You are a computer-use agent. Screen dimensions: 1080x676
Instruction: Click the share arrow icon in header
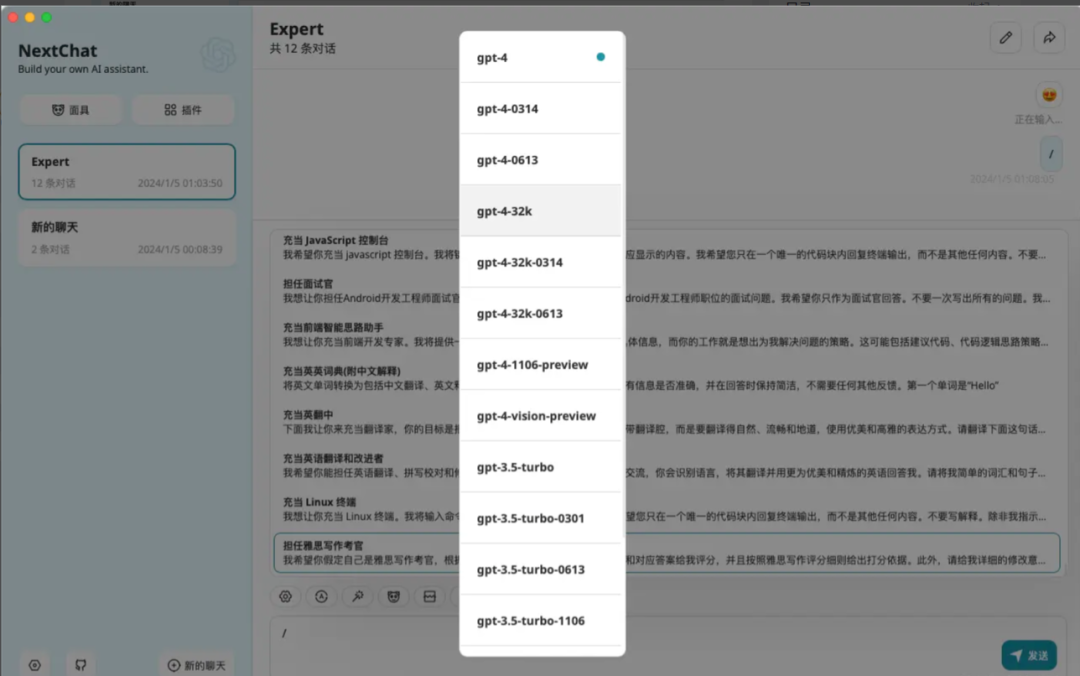point(1049,38)
